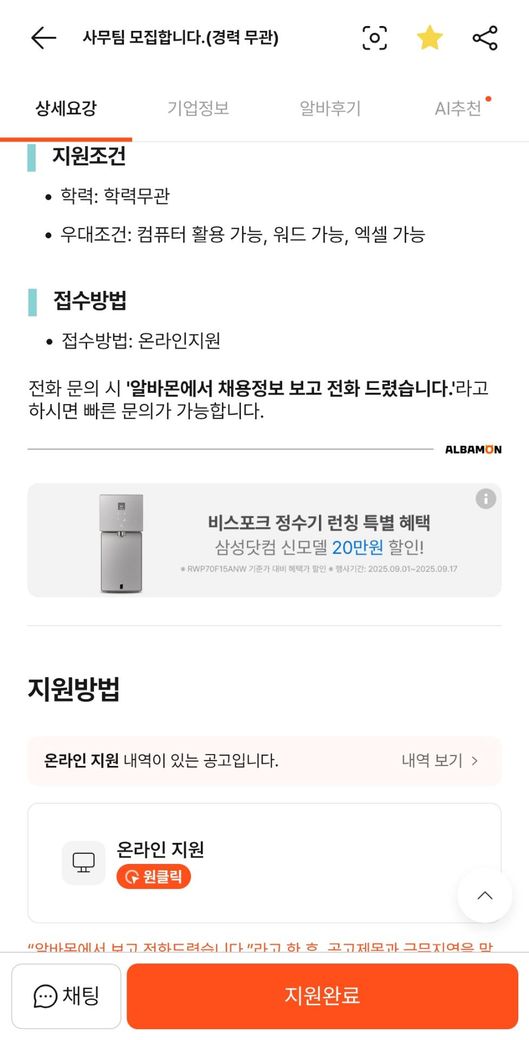Click the monitor icon beside 온라인 지원

84,863
